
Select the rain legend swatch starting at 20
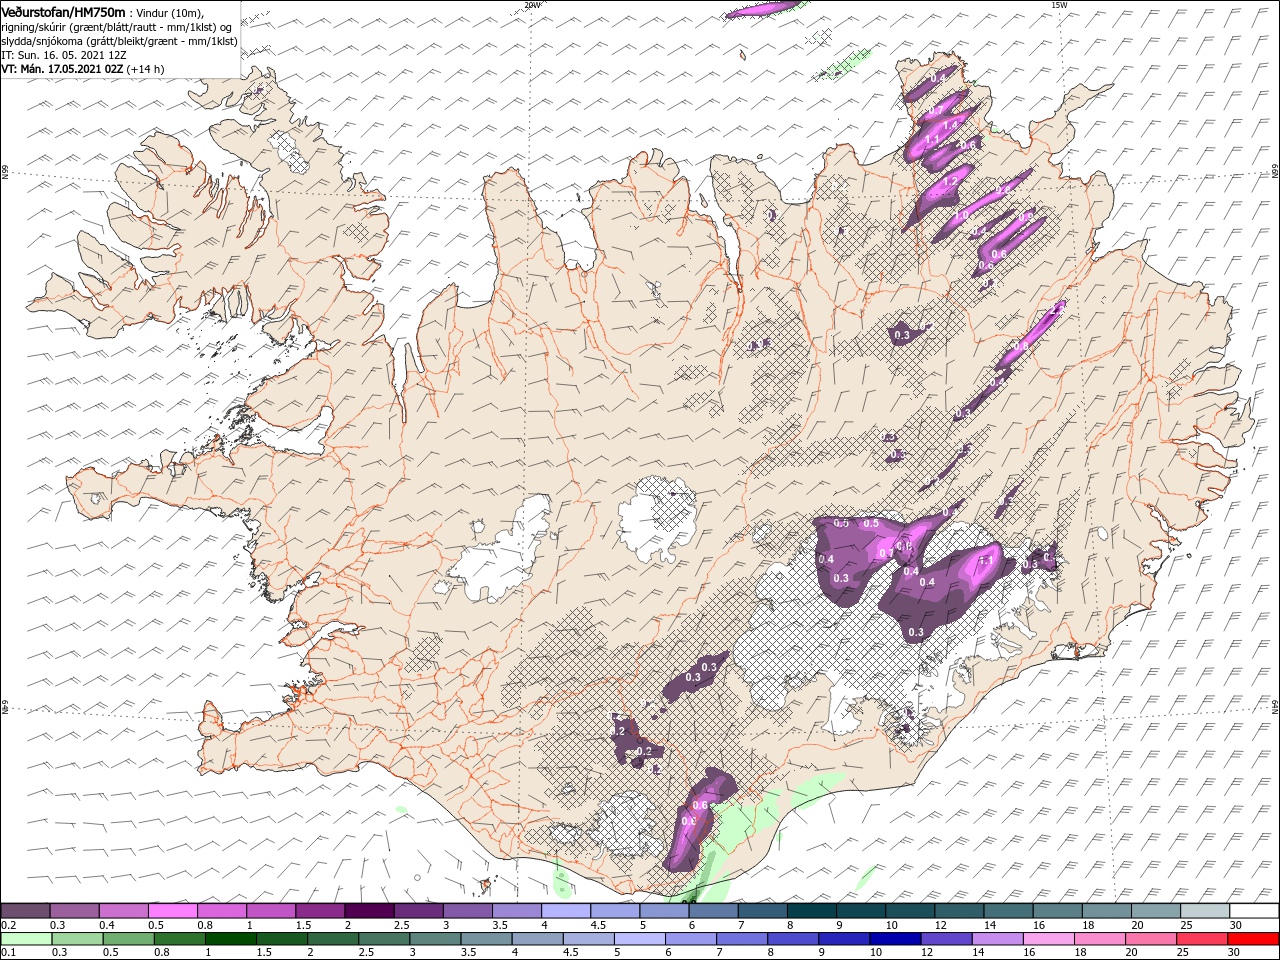1151,939
